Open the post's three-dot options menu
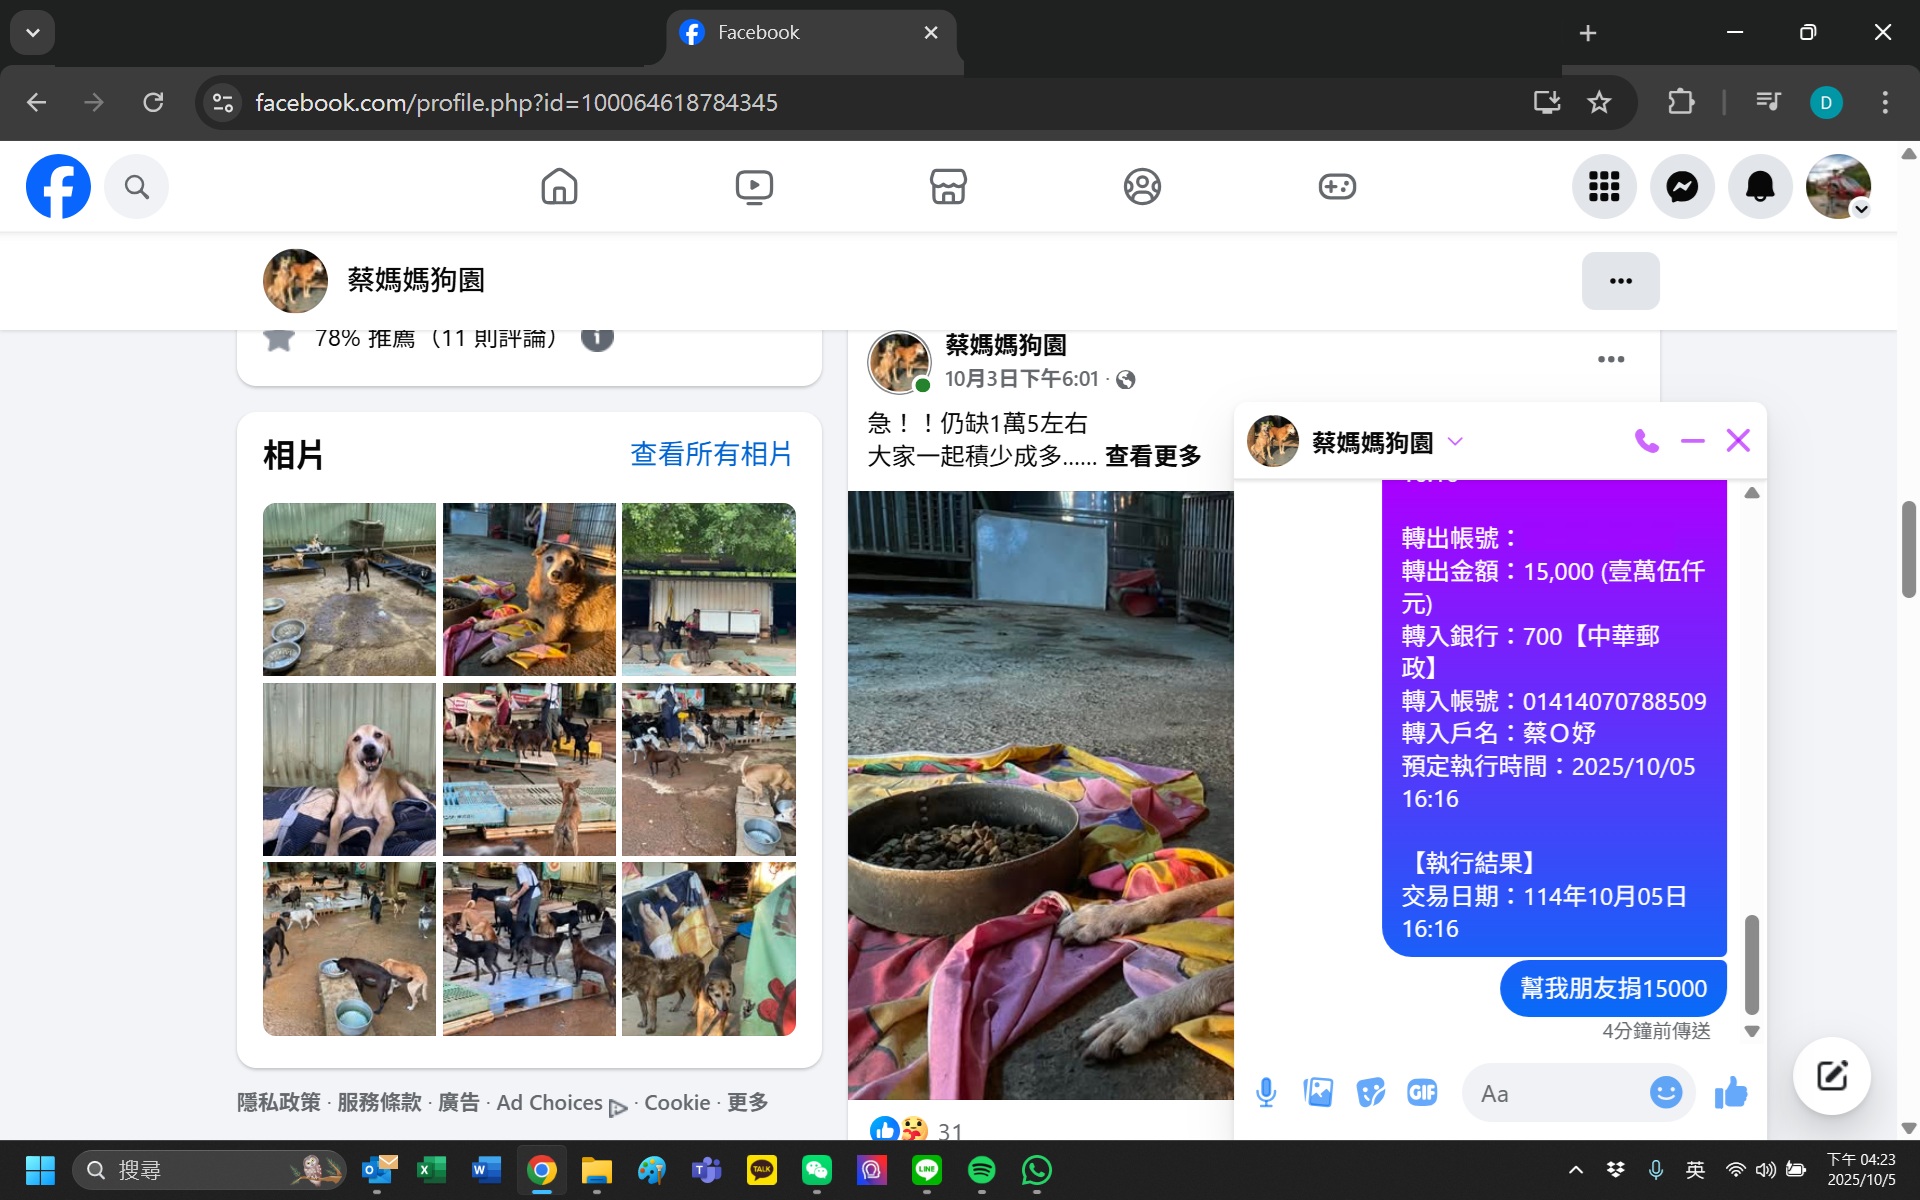Viewport: 1920px width, 1200px height. pyautogui.click(x=1610, y=360)
